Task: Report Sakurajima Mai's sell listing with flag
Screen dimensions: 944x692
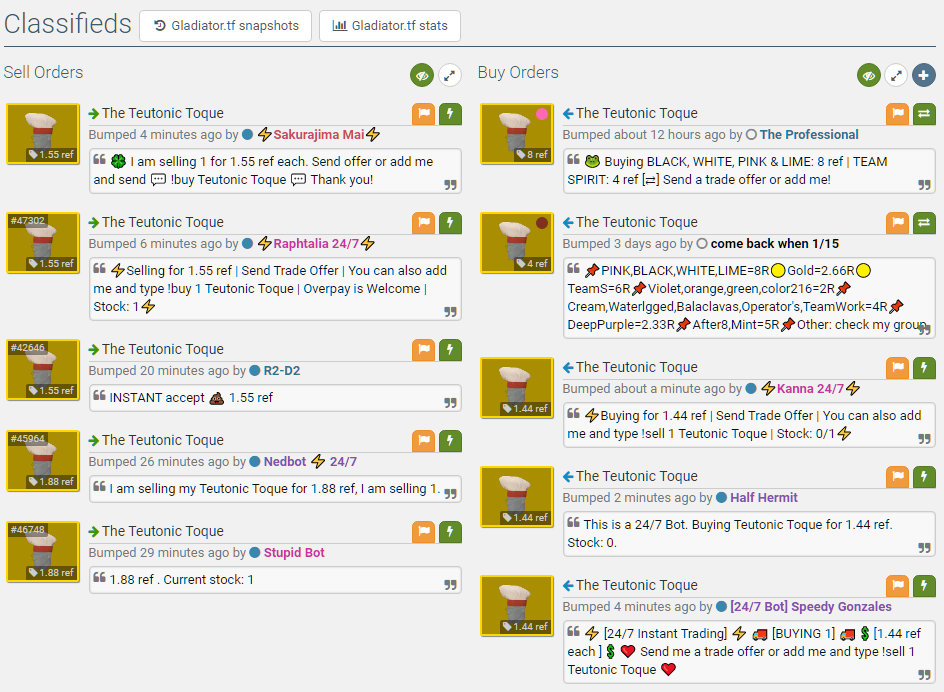Action: (x=424, y=114)
